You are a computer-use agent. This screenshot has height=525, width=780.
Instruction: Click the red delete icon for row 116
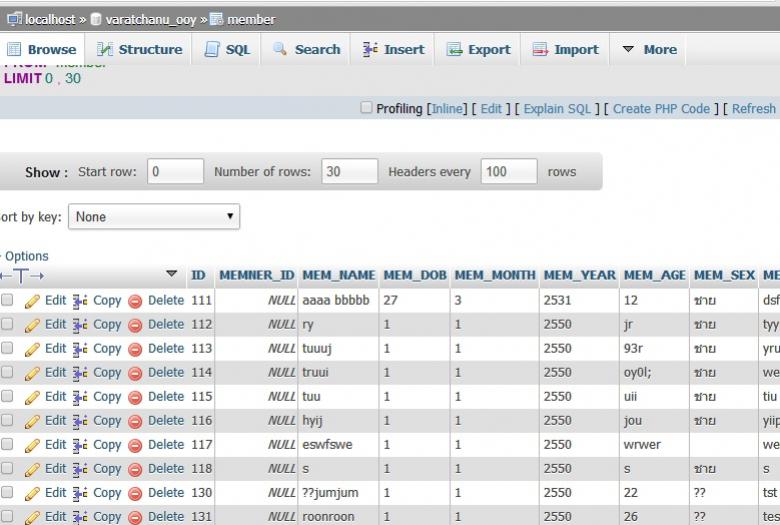point(135,421)
